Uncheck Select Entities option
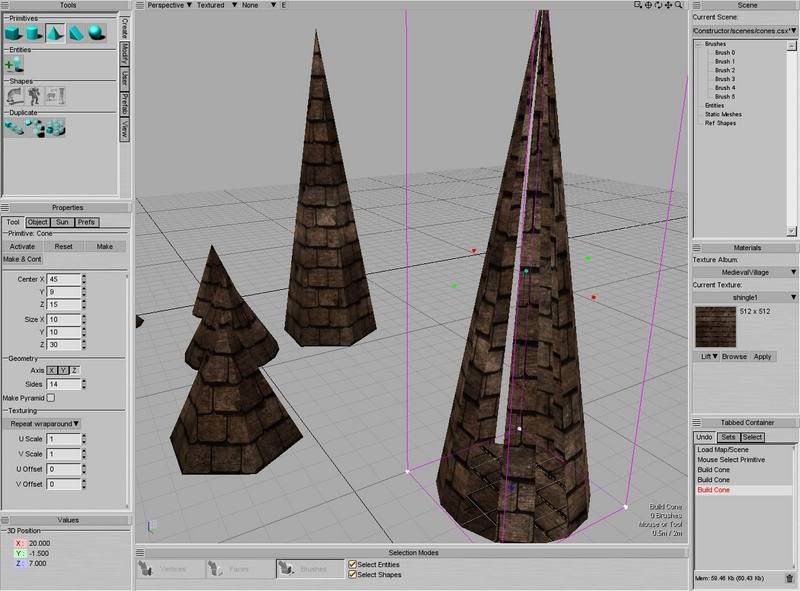This screenshot has width=800, height=591. pyautogui.click(x=352, y=564)
